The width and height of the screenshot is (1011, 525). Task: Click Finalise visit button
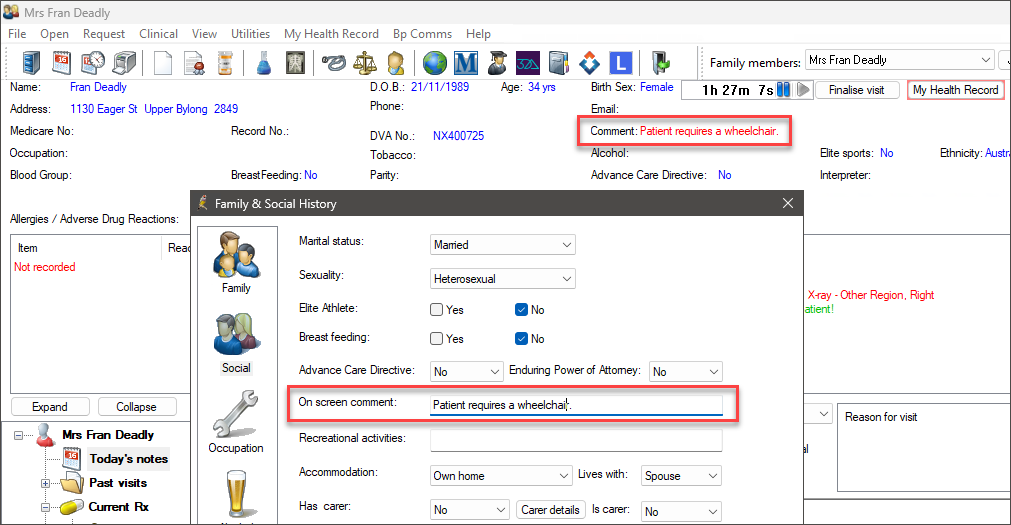point(856,90)
